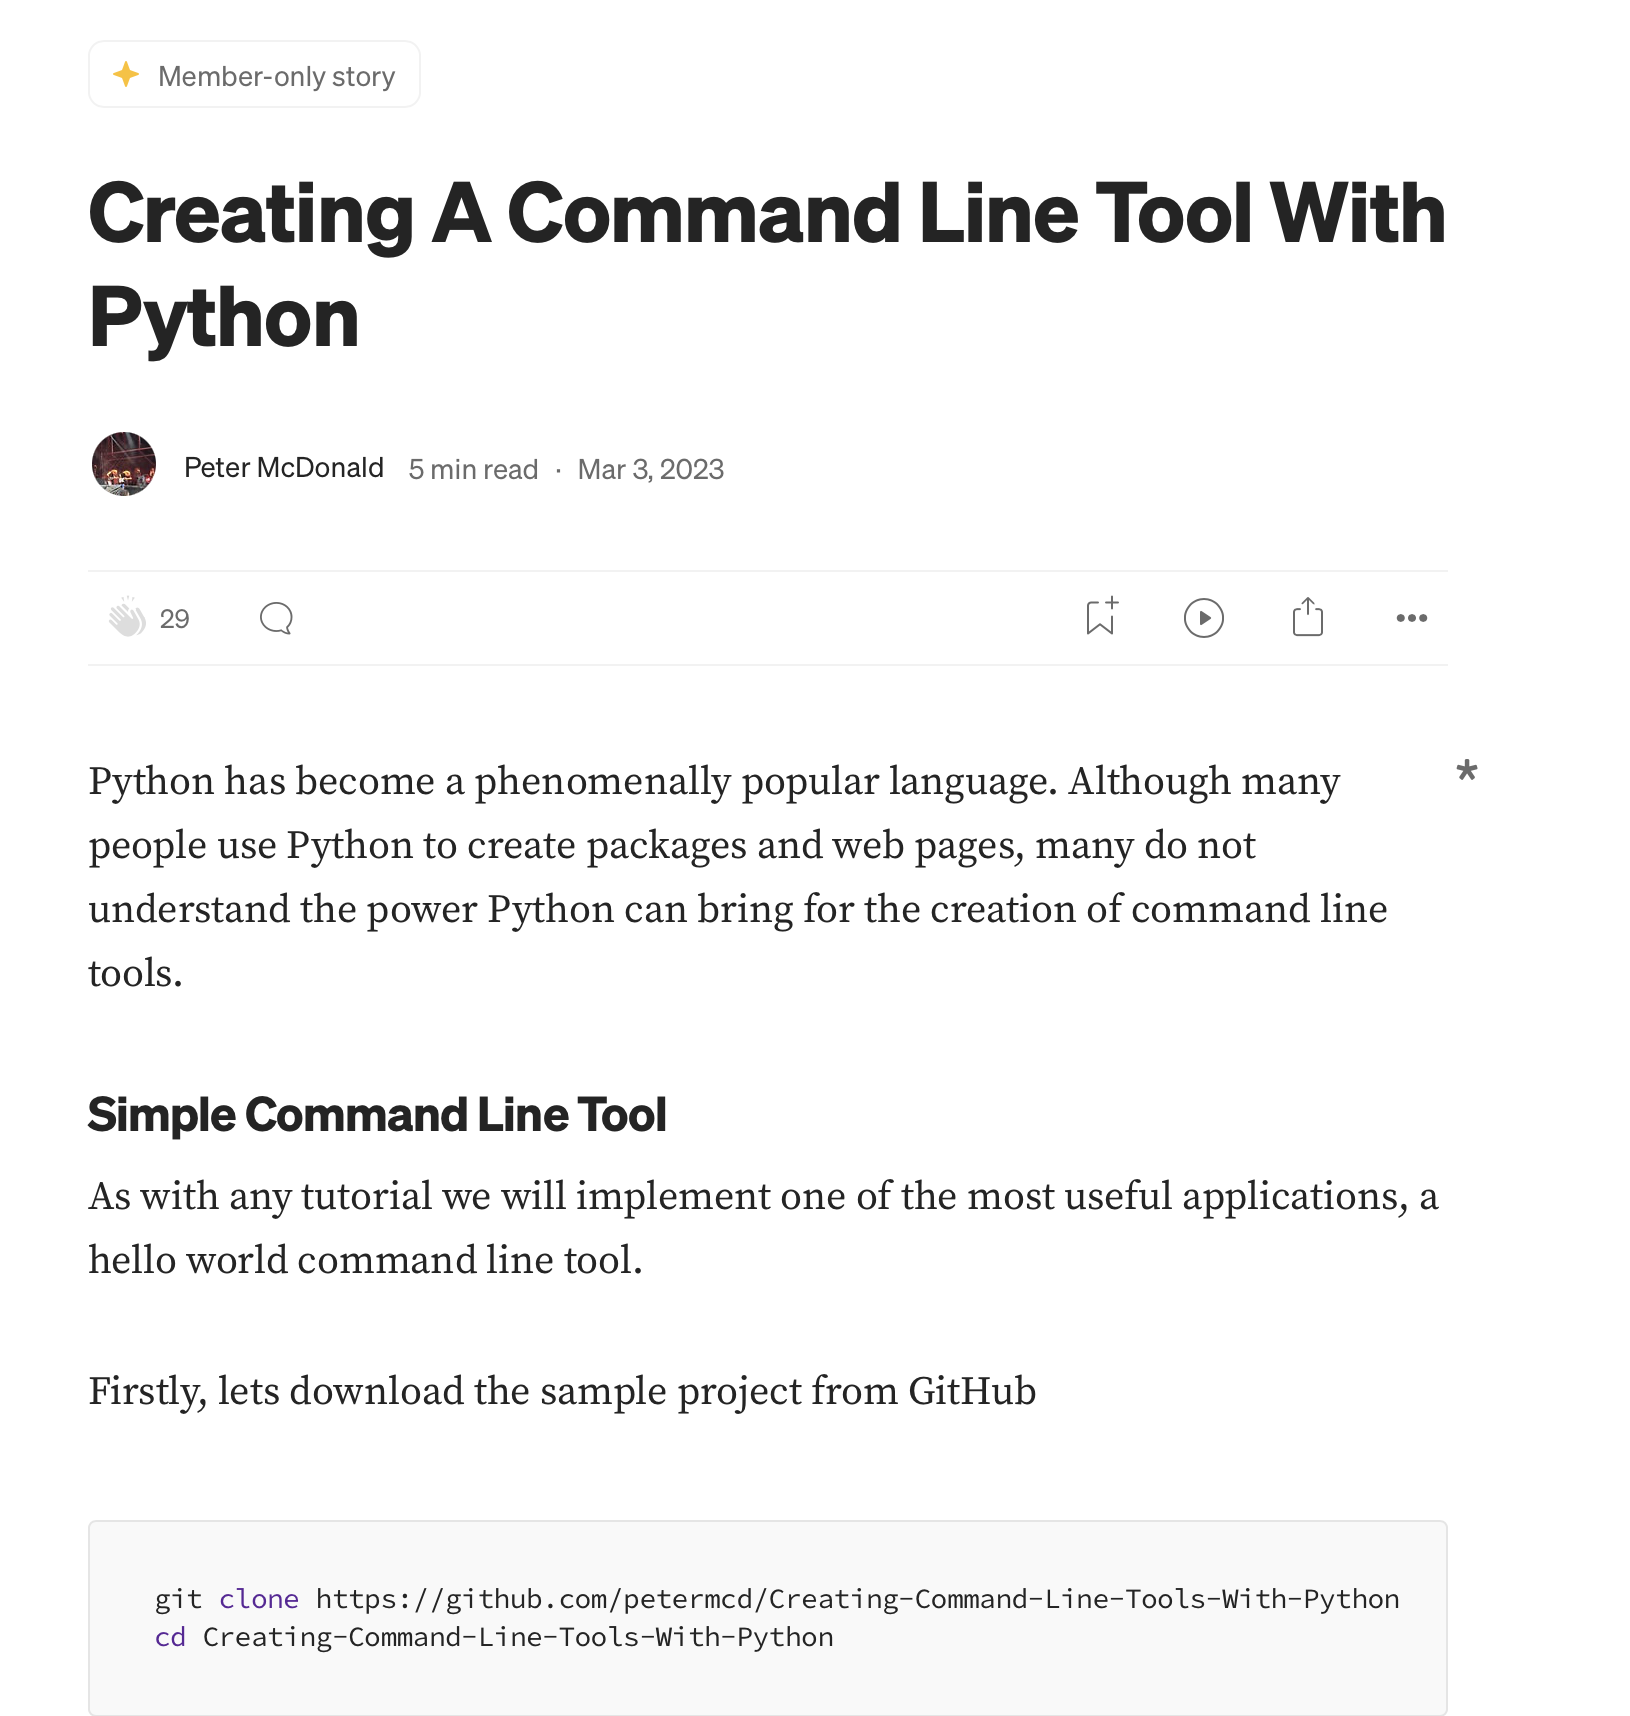Click the GitHub repository URL

[x=855, y=1599]
